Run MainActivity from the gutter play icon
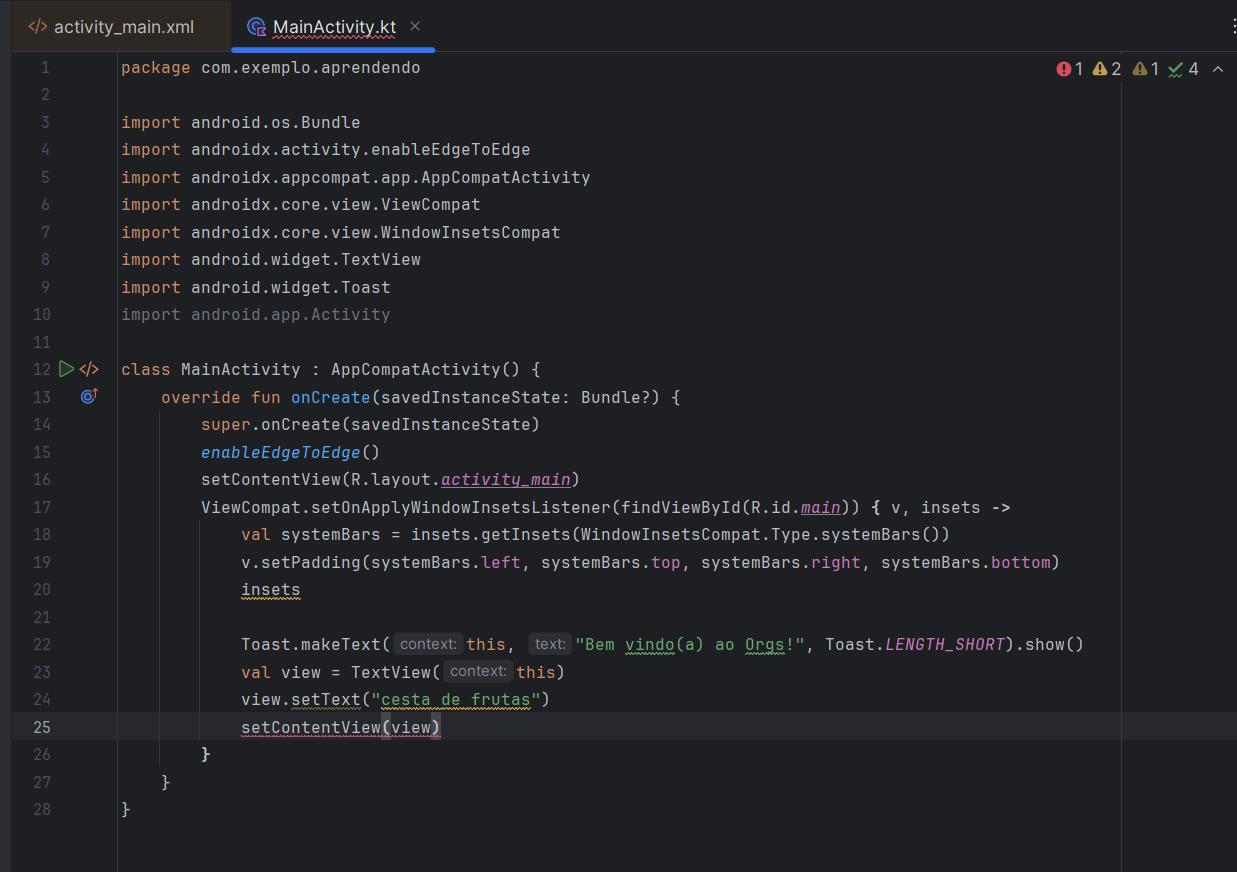 (66, 369)
